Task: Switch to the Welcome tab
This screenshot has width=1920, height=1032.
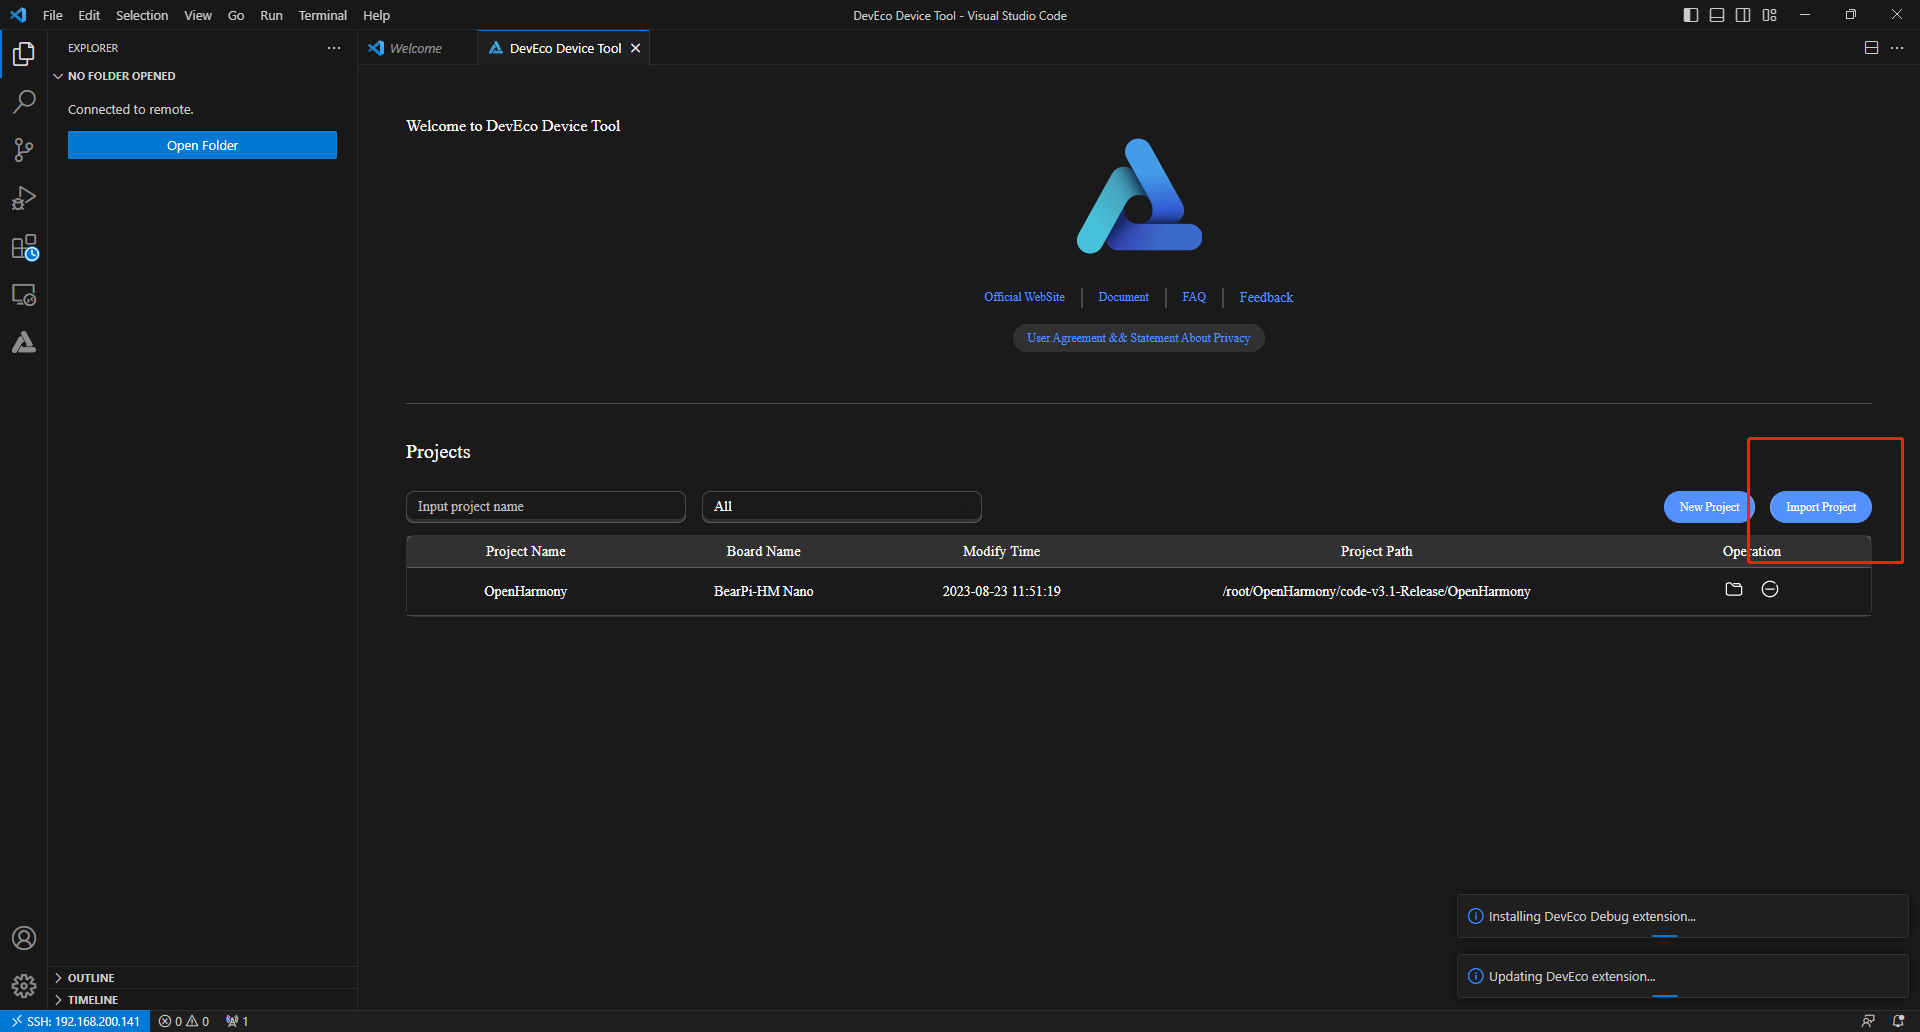Action: tap(417, 48)
